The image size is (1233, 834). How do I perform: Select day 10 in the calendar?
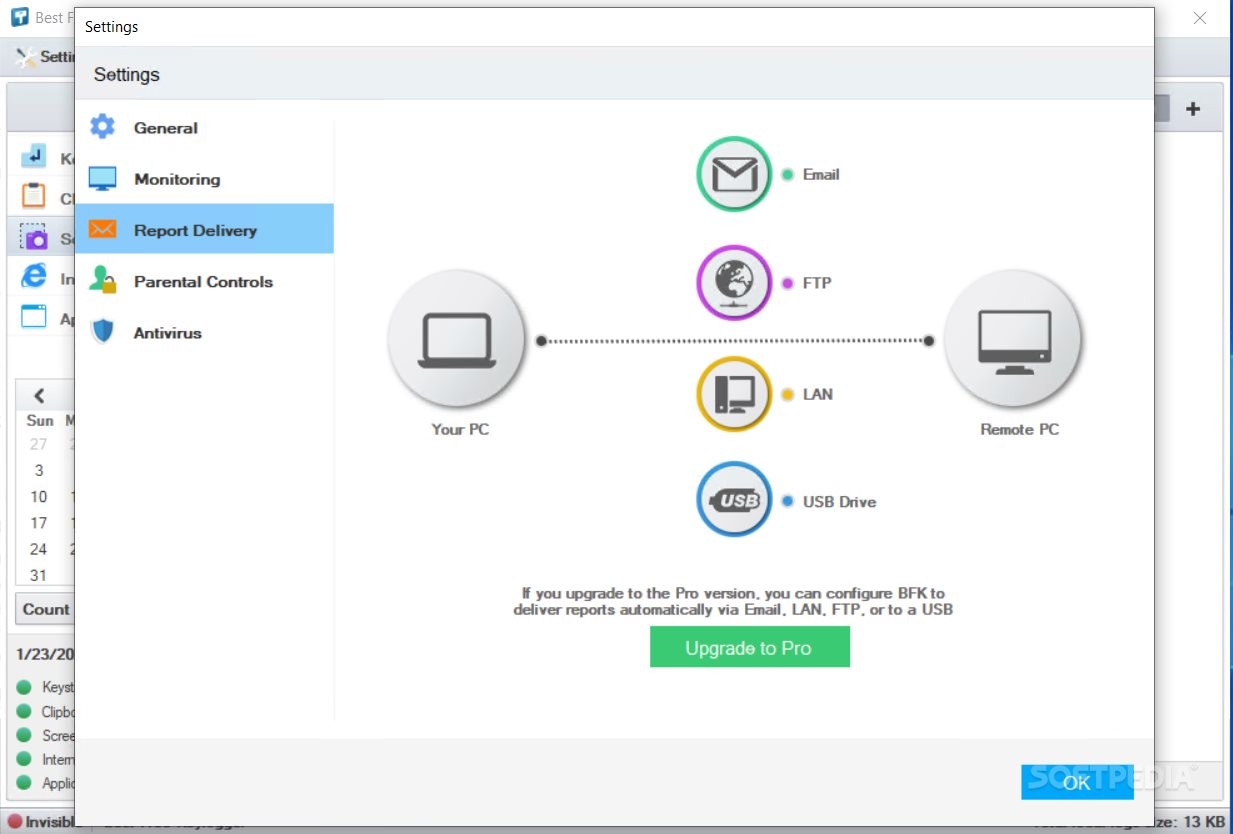pos(38,496)
